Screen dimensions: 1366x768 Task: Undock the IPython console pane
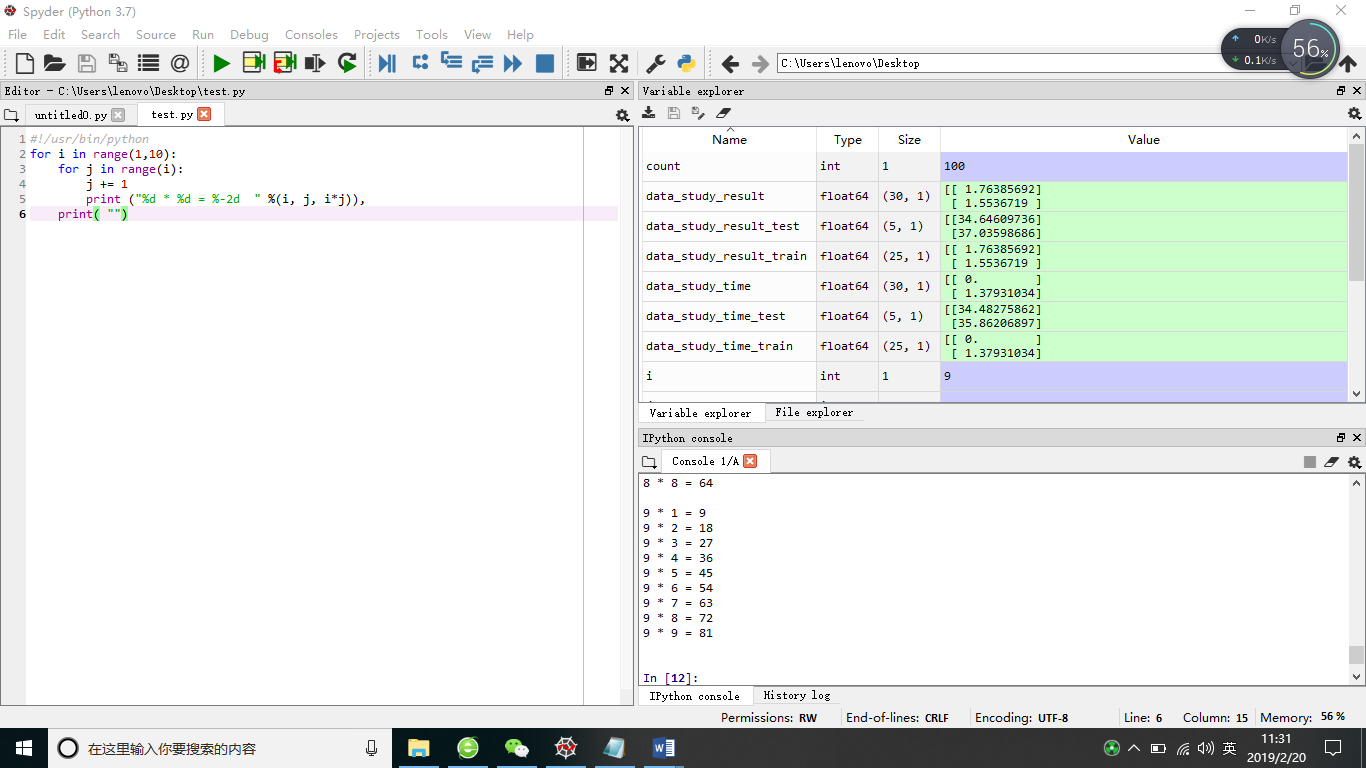[x=1341, y=437]
